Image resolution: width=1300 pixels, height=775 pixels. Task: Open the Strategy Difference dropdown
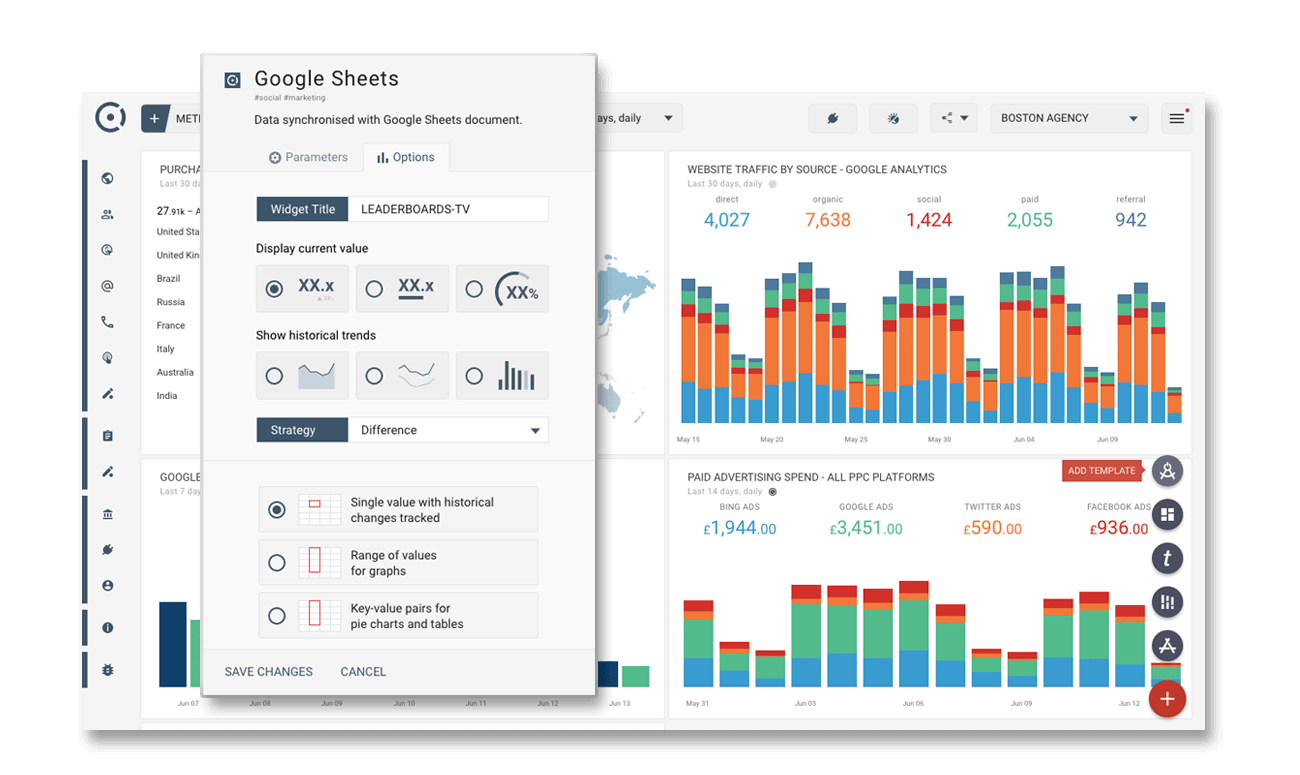point(448,430)
